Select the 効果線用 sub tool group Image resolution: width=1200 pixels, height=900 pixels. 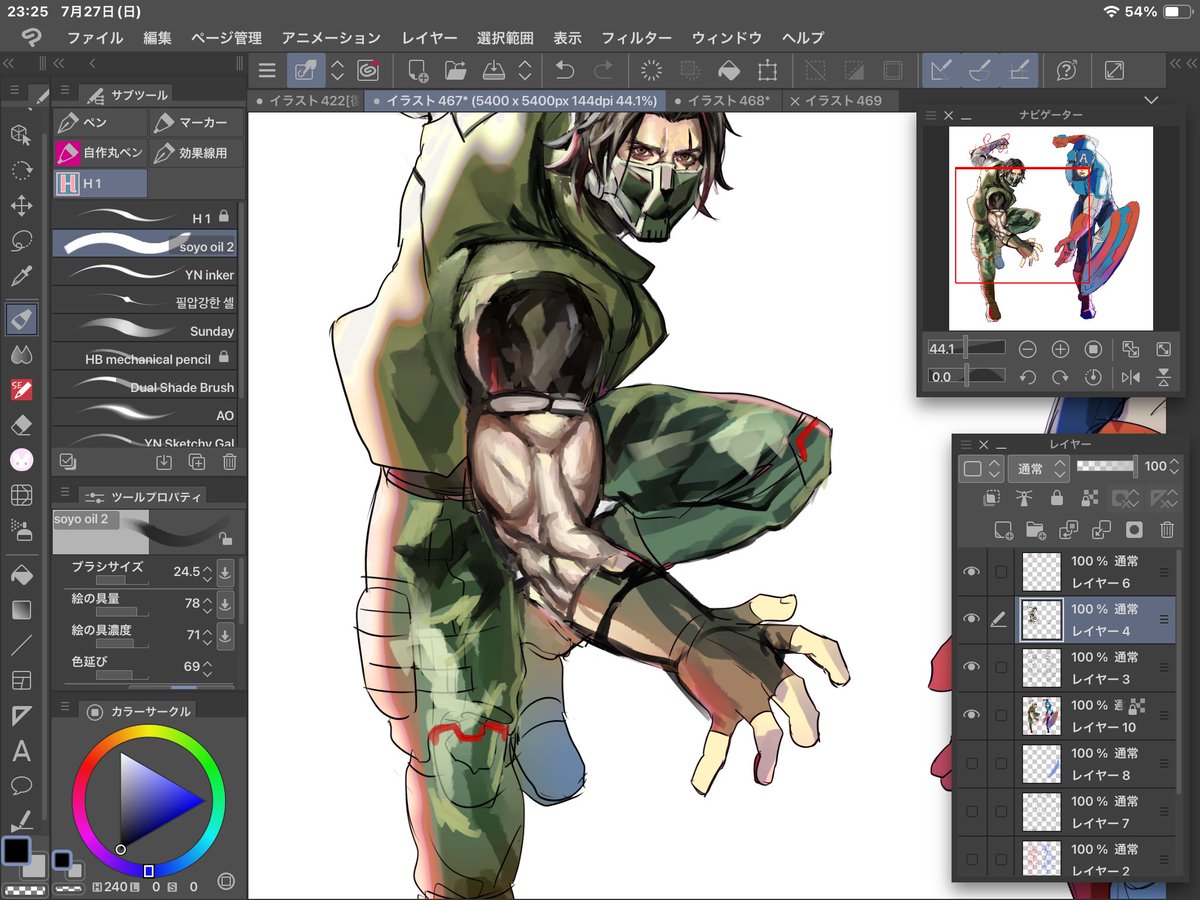coord(197,153)
